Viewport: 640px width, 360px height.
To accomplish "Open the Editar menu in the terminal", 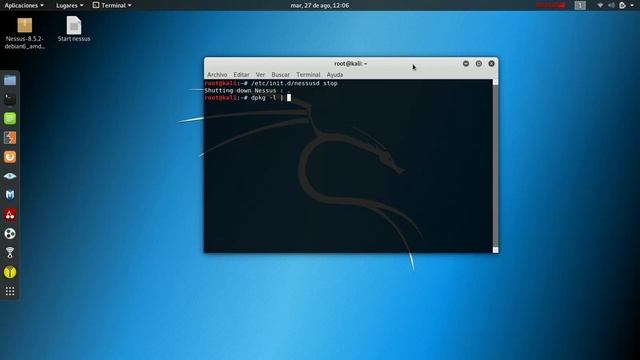I will pyautogui.click(x=241, y=75).
